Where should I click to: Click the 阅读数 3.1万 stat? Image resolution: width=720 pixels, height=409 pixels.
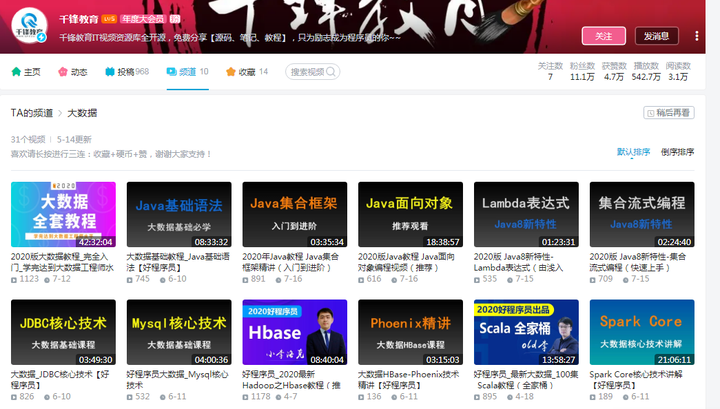(678, 72)
